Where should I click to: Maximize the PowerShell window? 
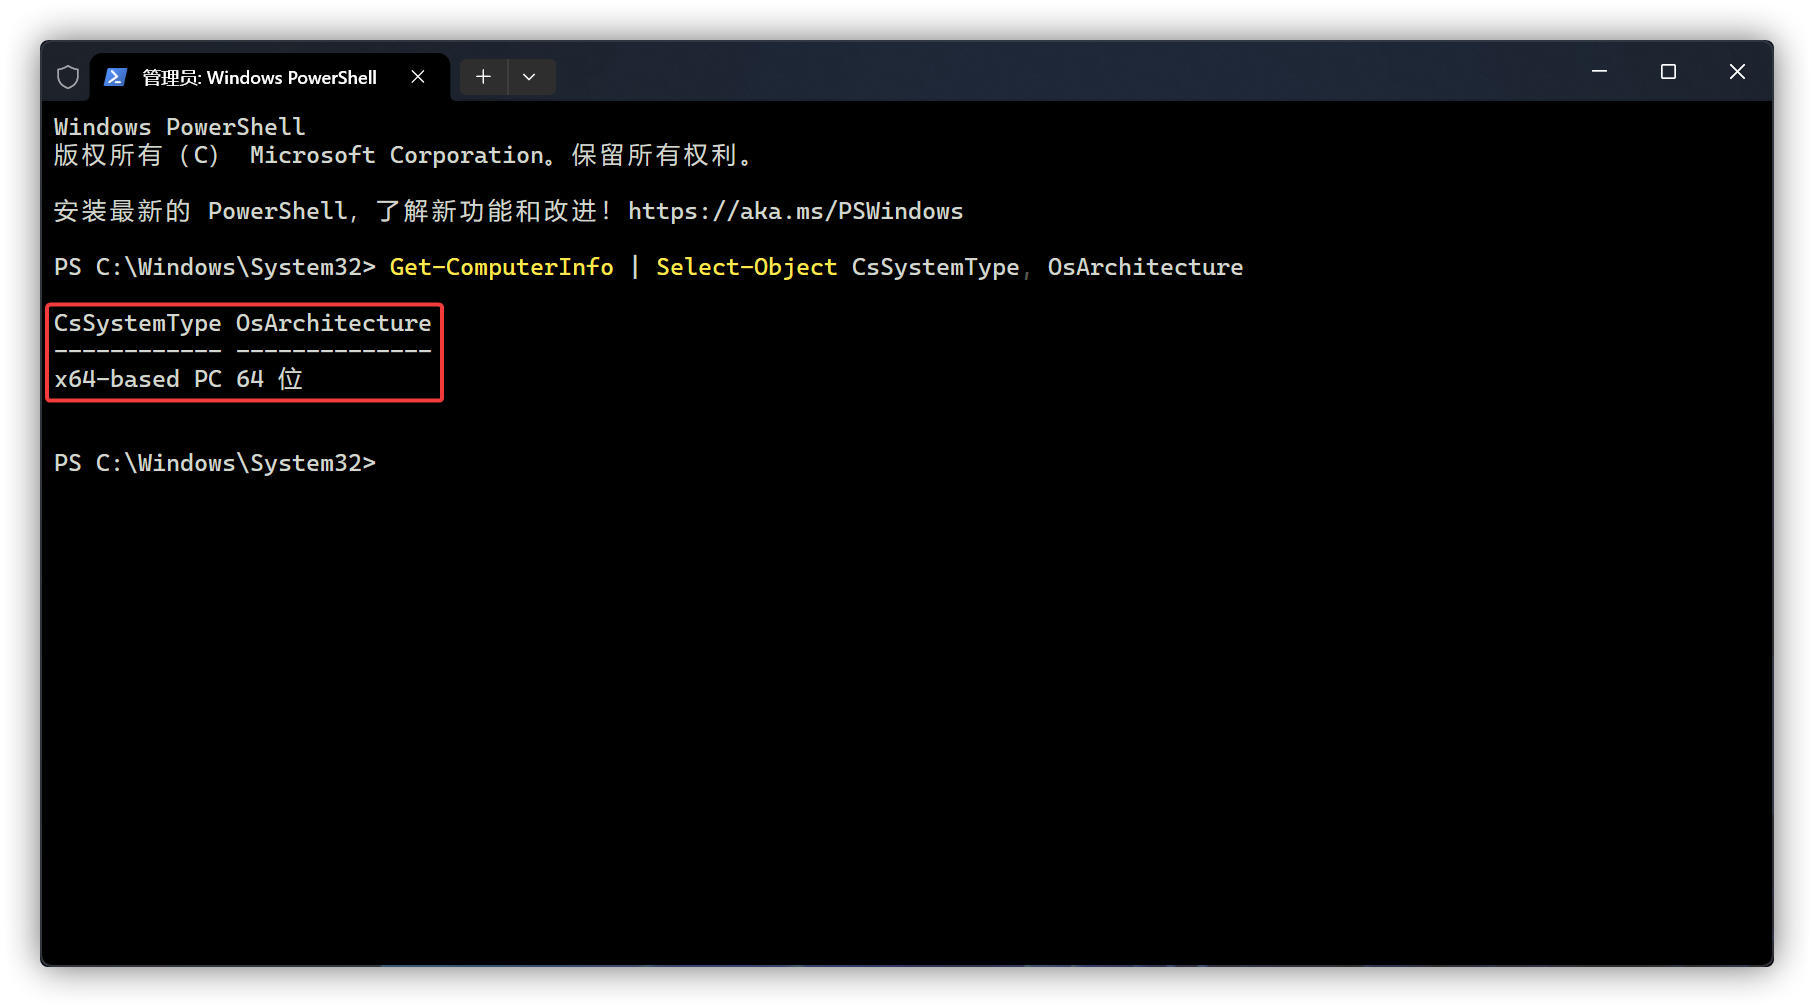(x=1668, y=71)
